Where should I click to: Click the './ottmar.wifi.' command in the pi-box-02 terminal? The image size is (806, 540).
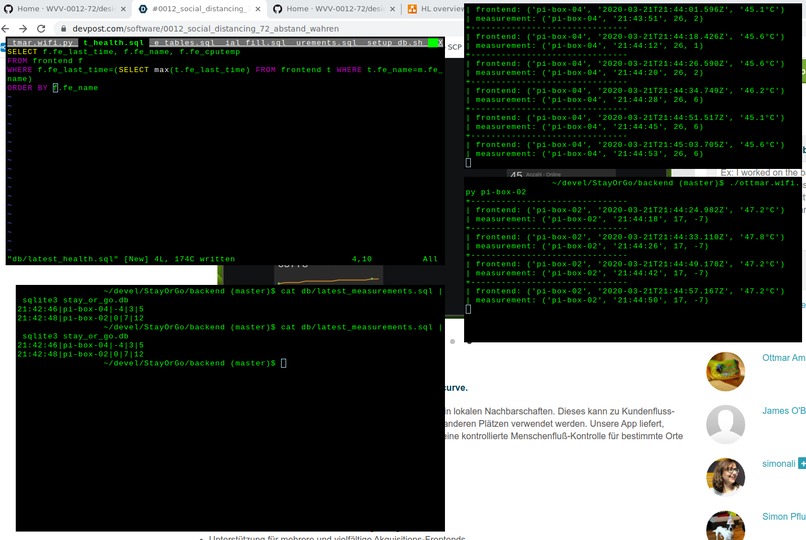(x=763, y=183)
